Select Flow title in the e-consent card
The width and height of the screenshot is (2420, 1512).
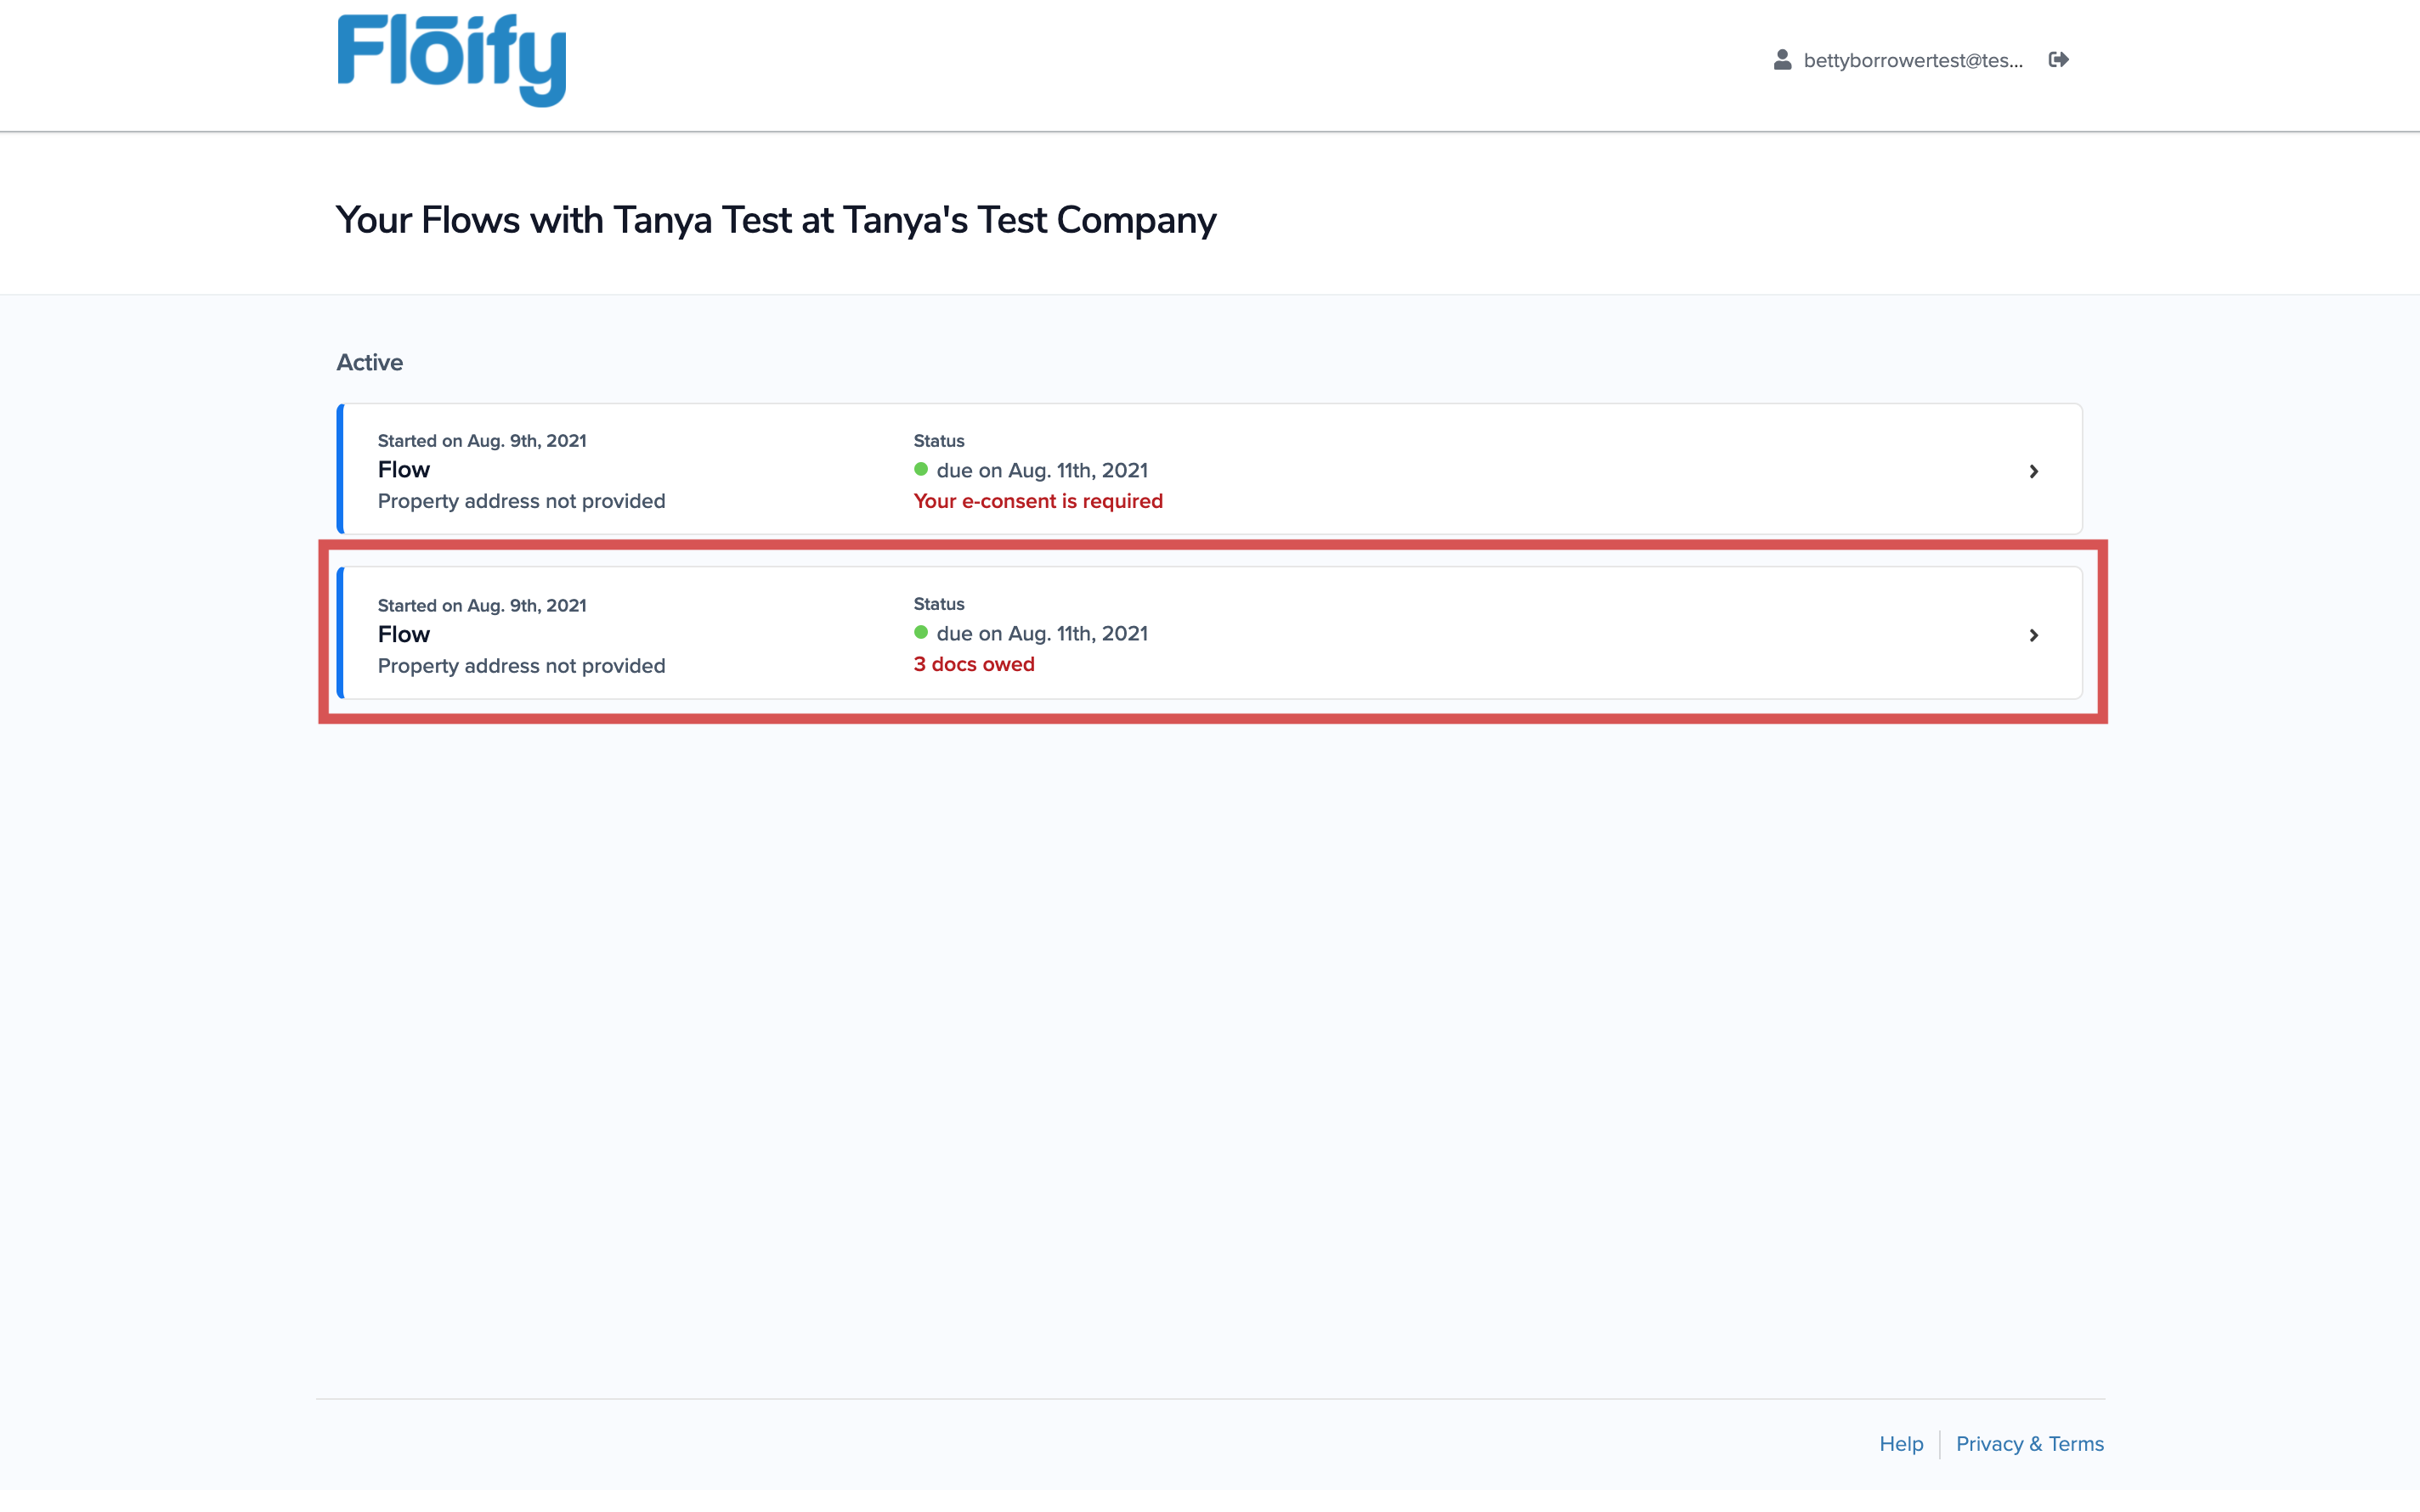[x=404, y=470]
